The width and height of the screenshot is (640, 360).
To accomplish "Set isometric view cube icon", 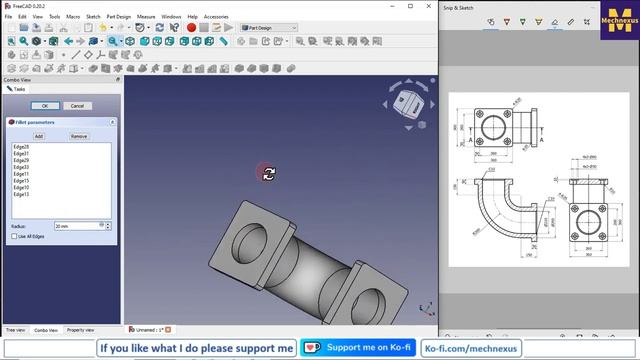I will [130, 41].
